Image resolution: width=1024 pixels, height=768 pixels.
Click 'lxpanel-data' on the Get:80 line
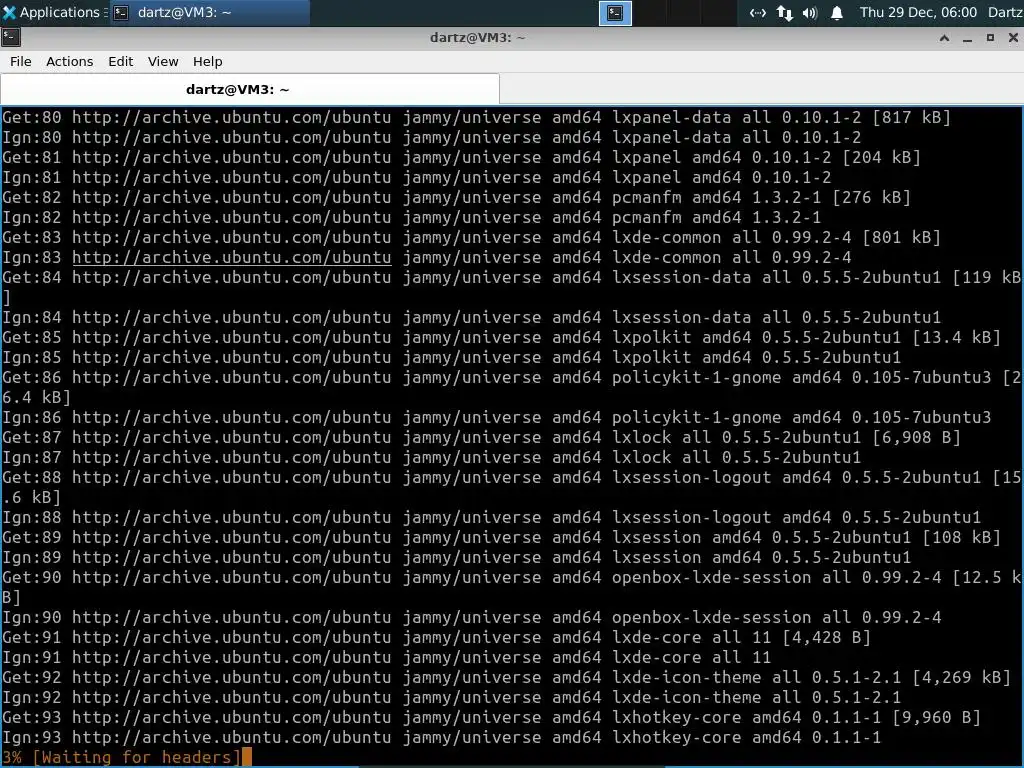point(671,118)
